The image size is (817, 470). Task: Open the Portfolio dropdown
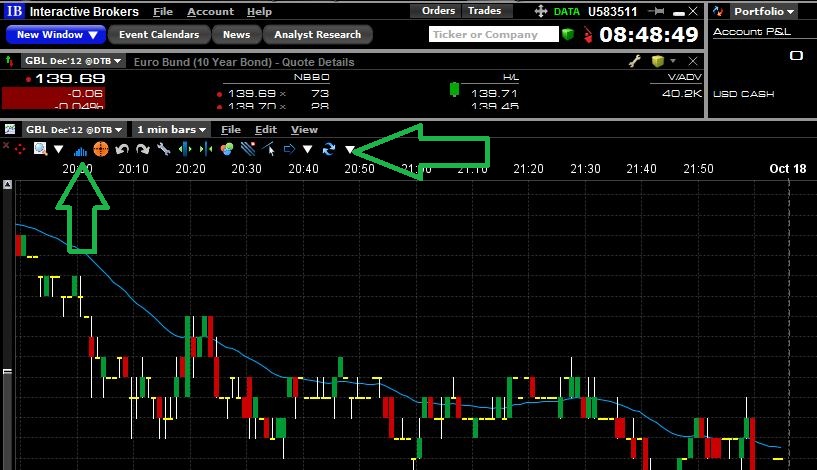[764, 11]
